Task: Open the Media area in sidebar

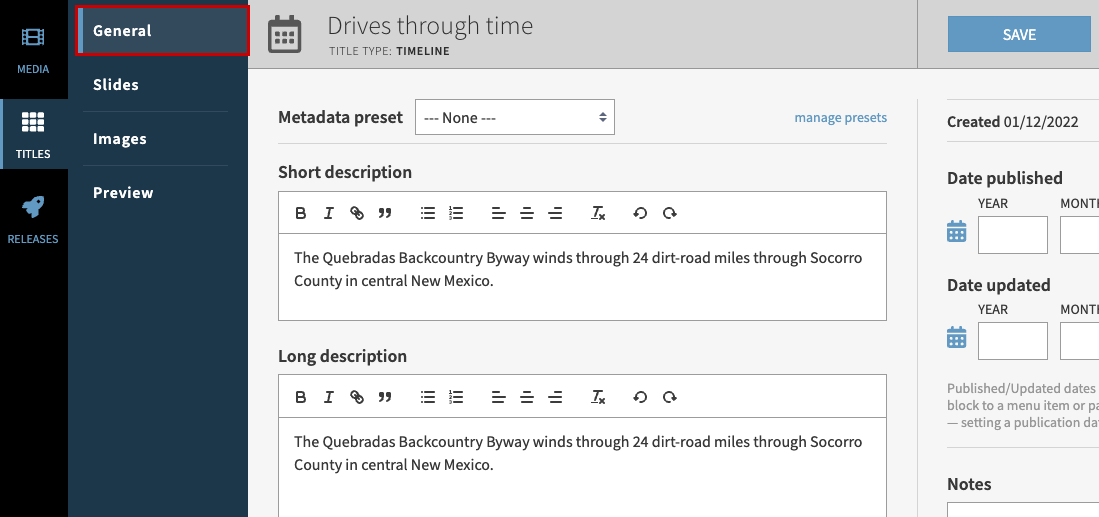Action: pos(33,50)
